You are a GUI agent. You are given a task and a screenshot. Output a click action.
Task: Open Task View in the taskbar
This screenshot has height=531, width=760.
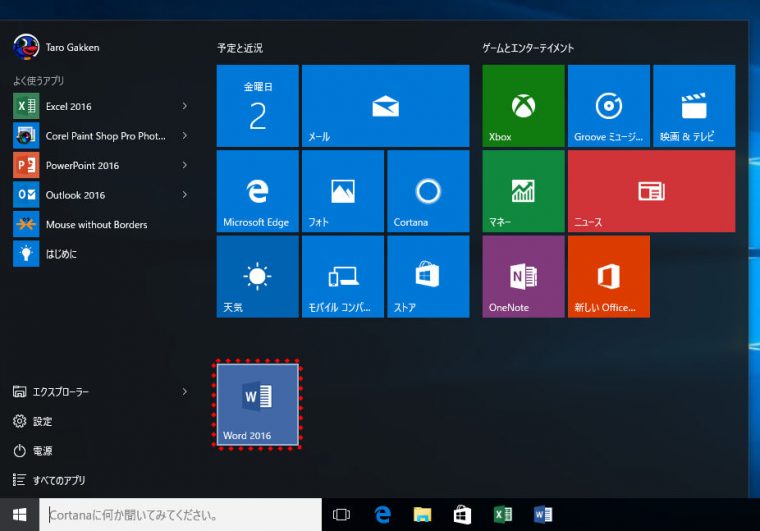341,515
